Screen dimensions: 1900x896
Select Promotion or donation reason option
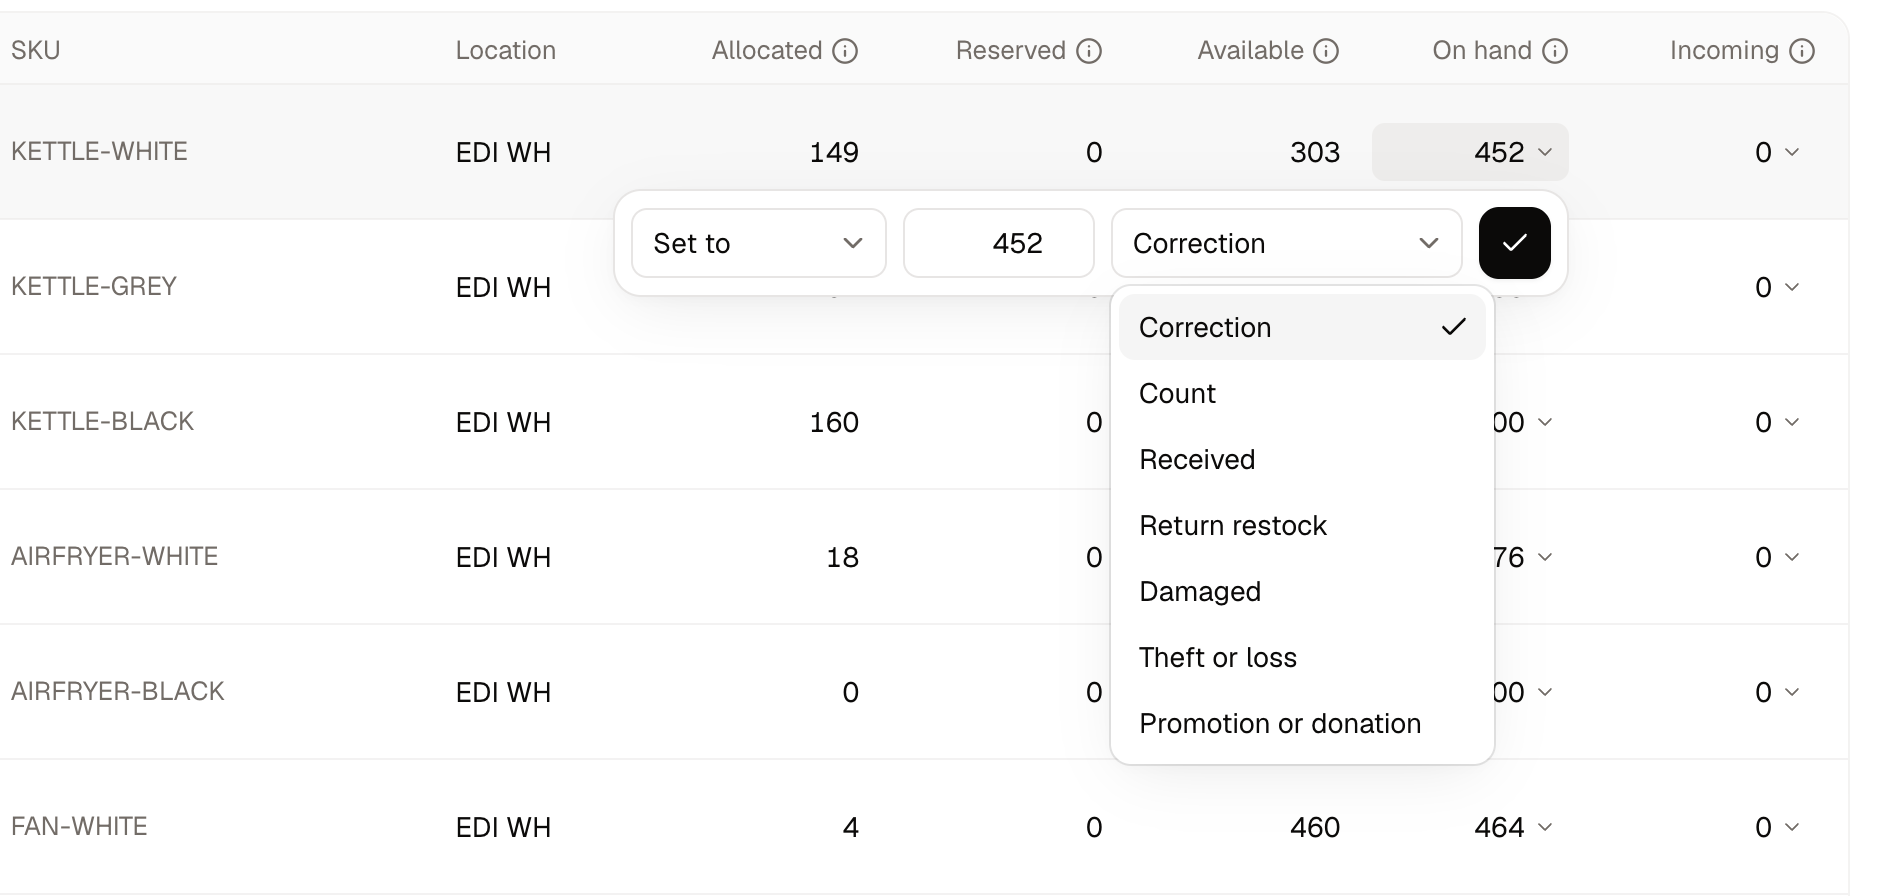pyautogui.click(x=1302, y=723)
